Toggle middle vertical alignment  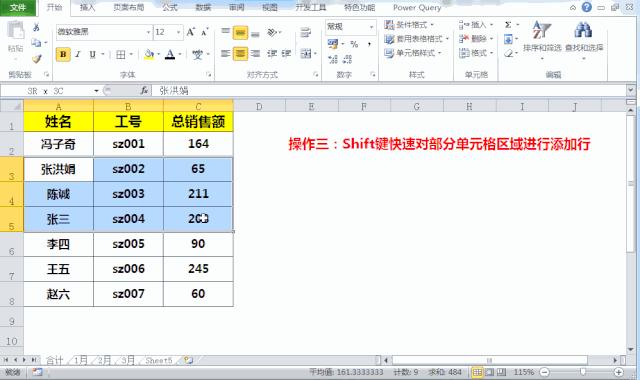click(240, 32)
